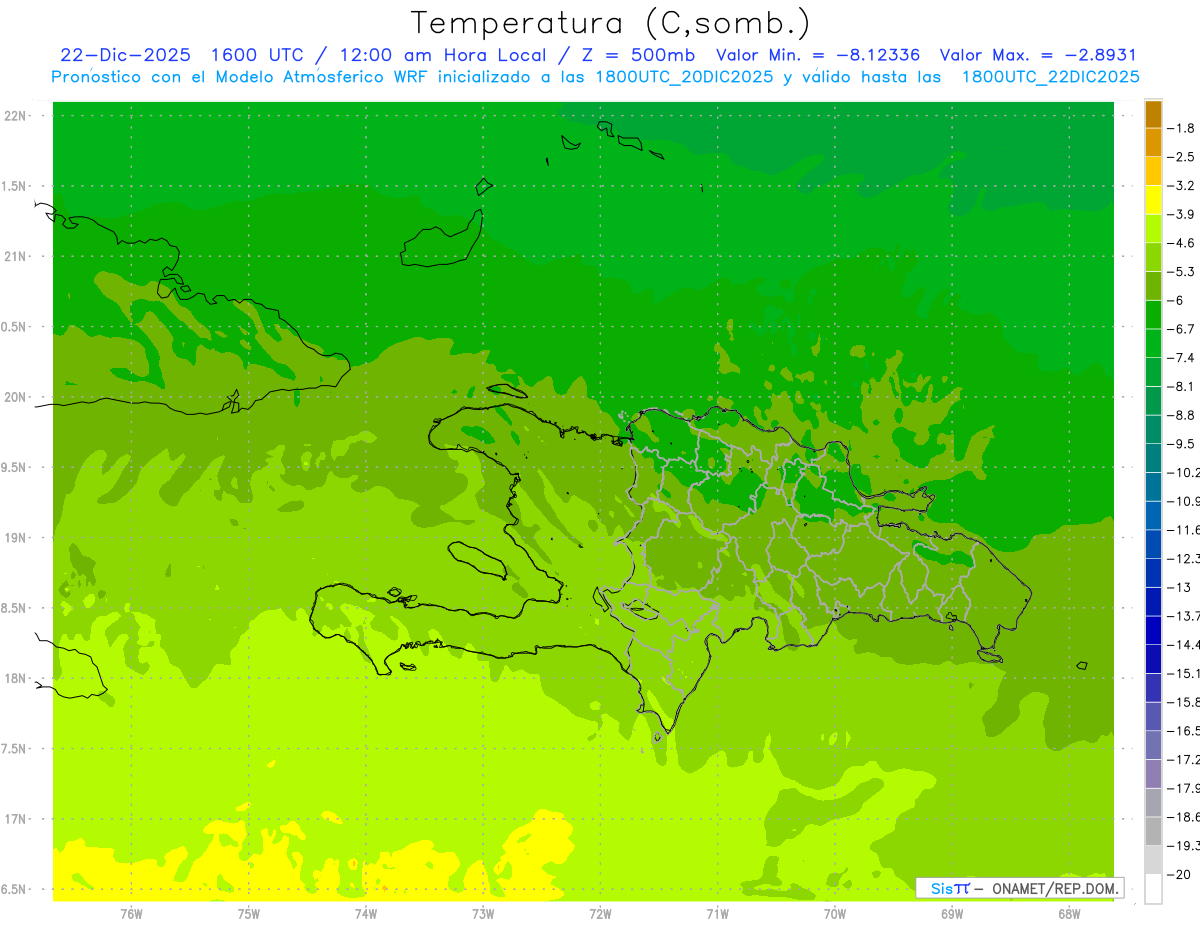This screenshot has height=927, width=1200.
Task: Click the -6.7 color bar label
Action: click(x=1181, y=329)
